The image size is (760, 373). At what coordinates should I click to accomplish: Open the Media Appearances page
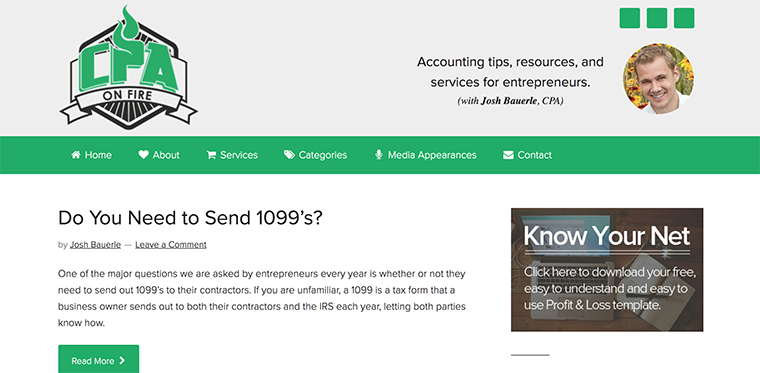(x=426, y=155)
